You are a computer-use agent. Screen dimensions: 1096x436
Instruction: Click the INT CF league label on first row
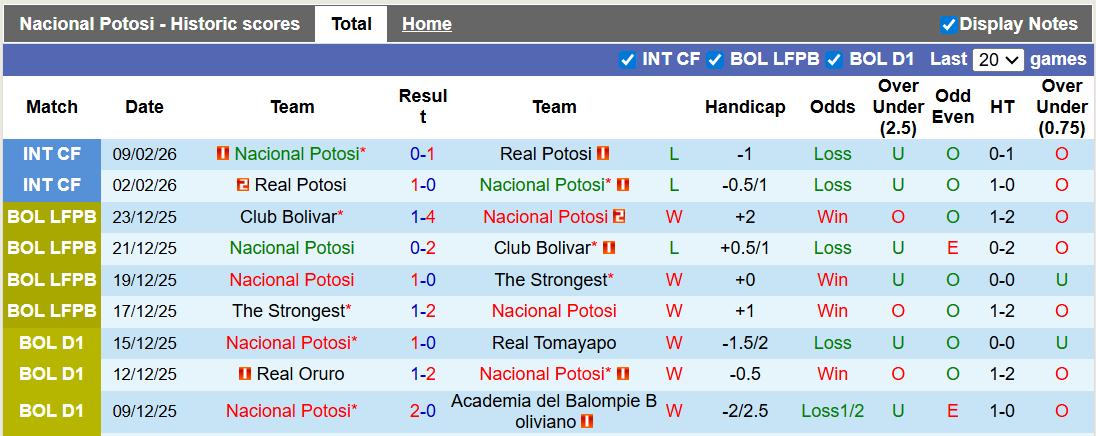pos(51,154)
